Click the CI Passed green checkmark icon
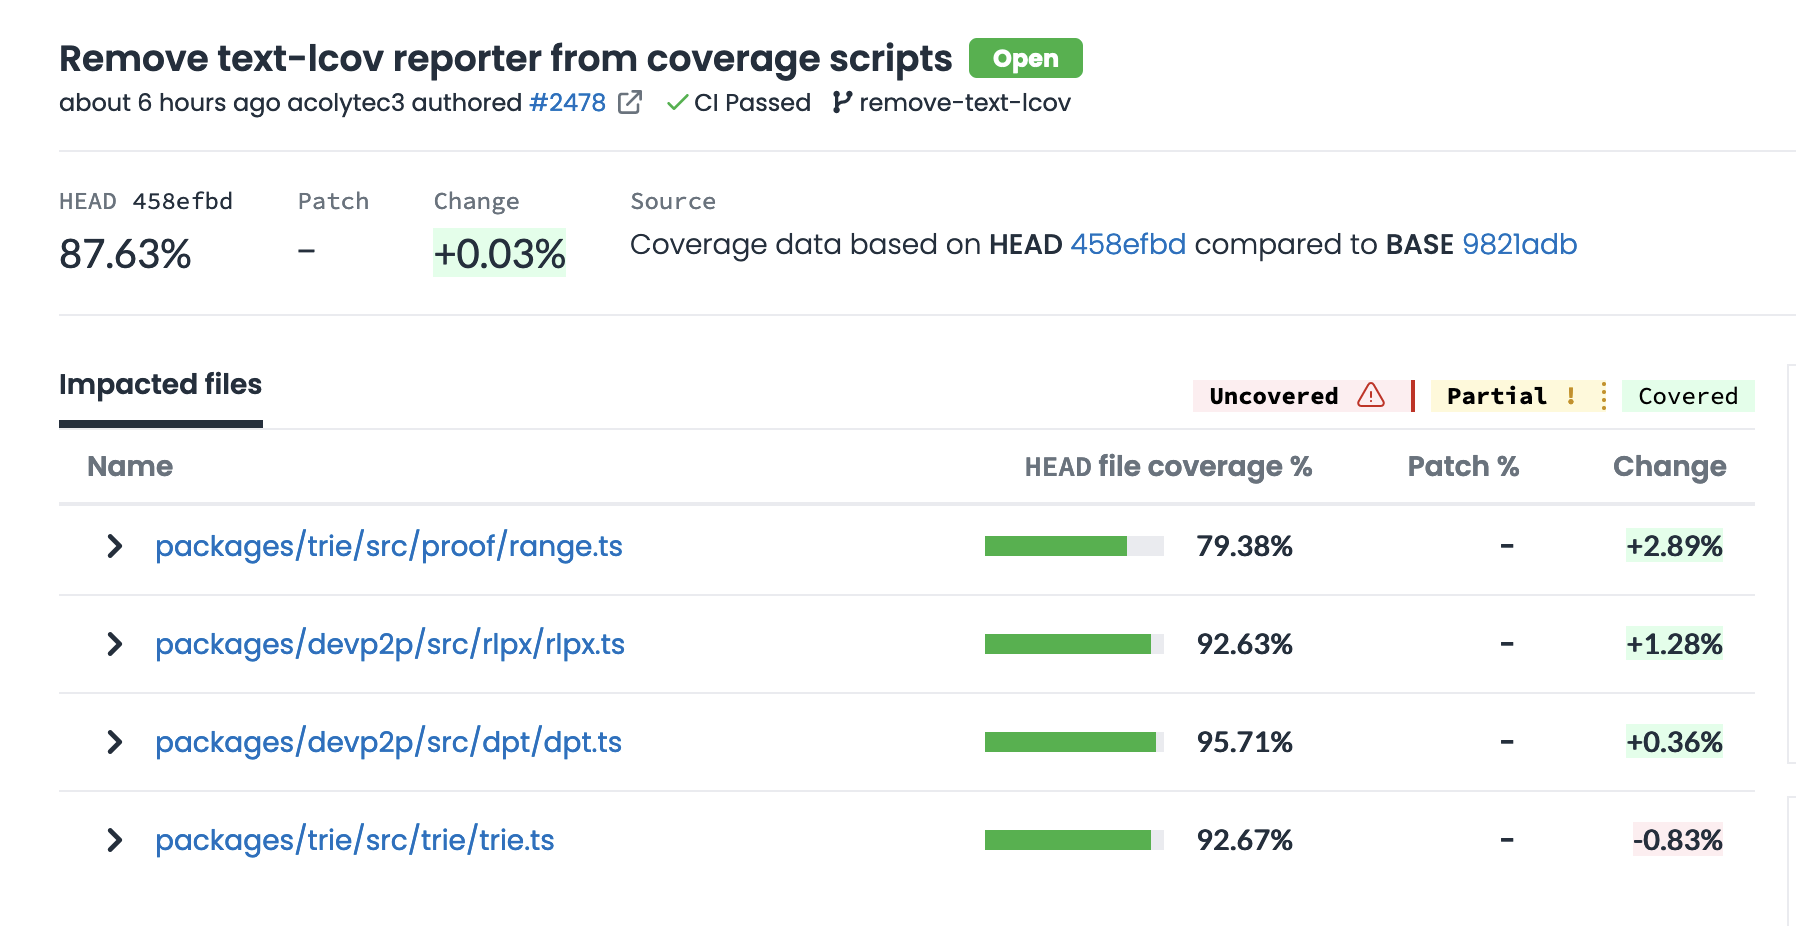 (677, 102)
